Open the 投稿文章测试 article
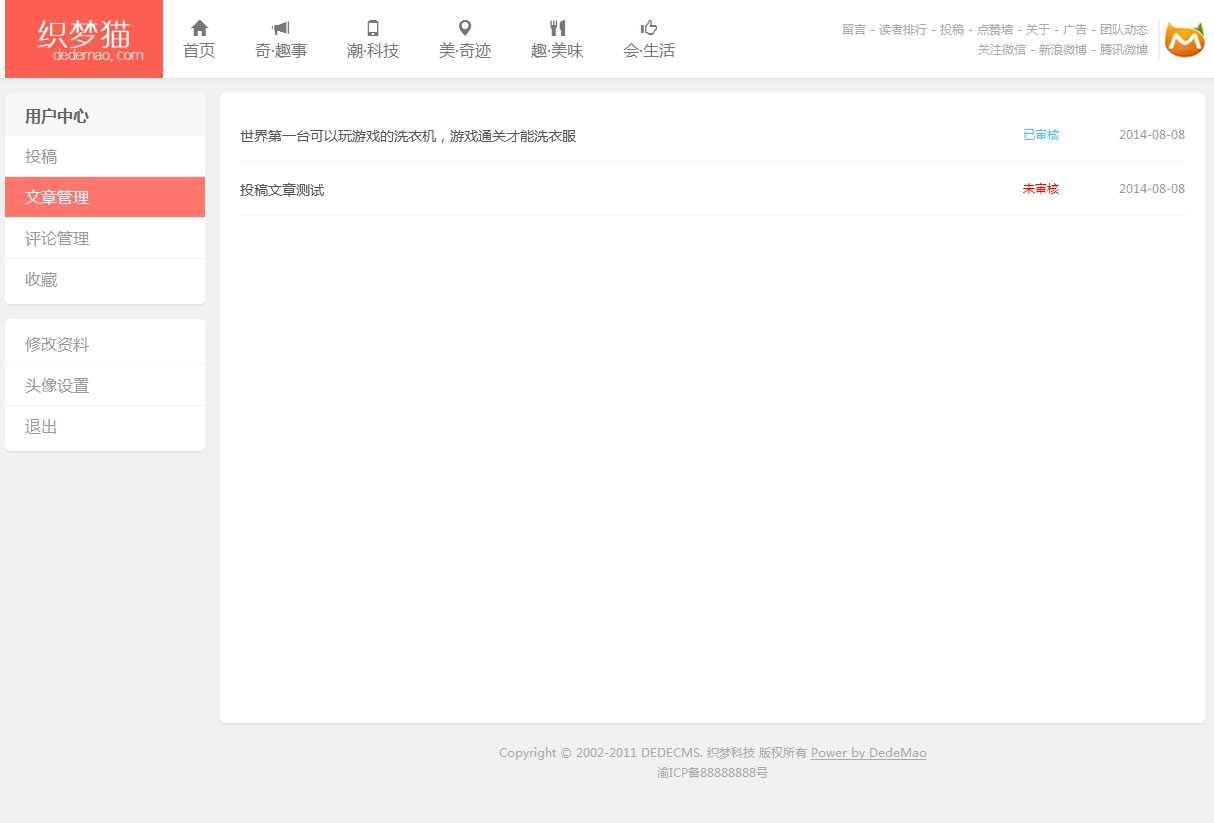1214x823 pixels. (282, 190)
